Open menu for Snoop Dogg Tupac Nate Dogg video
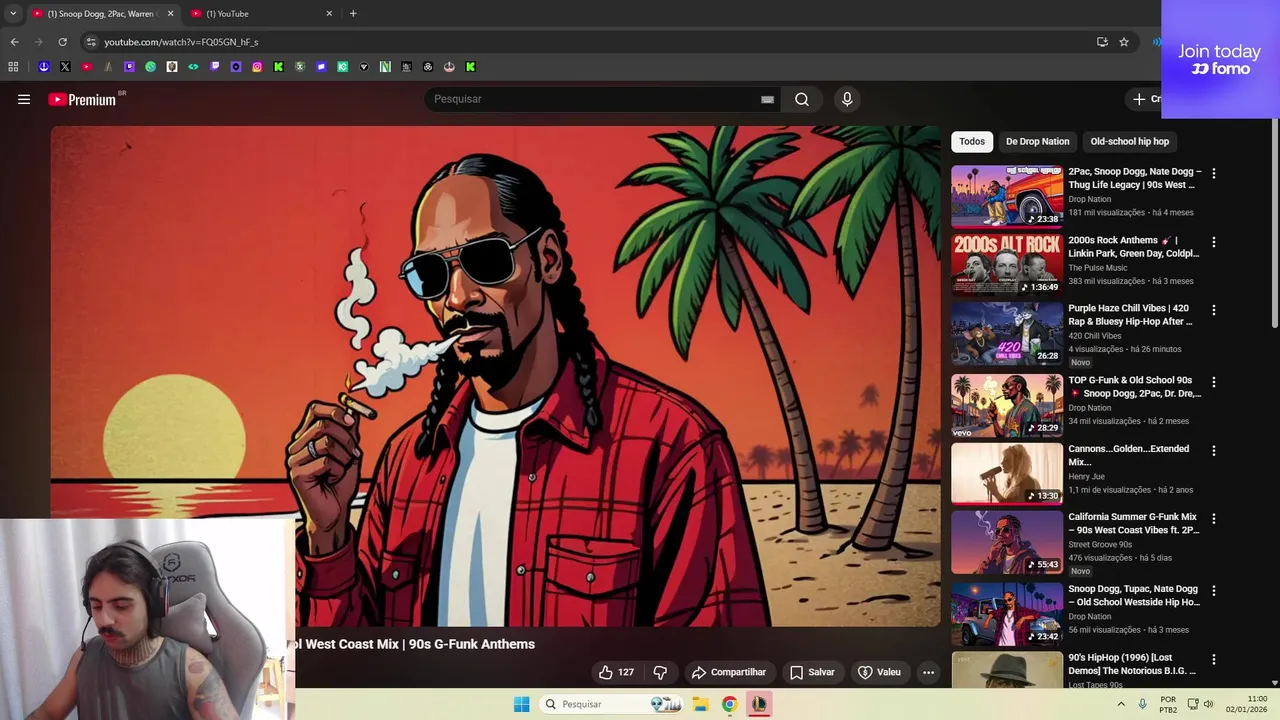1280x720 pixels. [x=1214, y=591]
